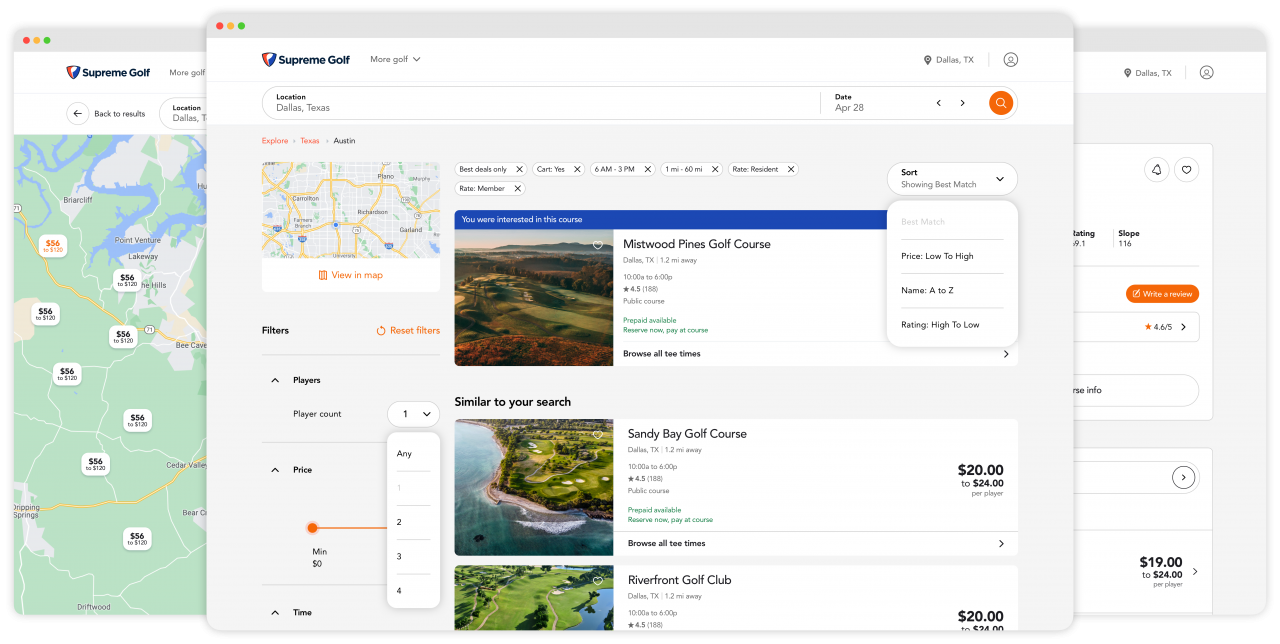Remove the Cart: Yes filter chip

pos(575,170)
